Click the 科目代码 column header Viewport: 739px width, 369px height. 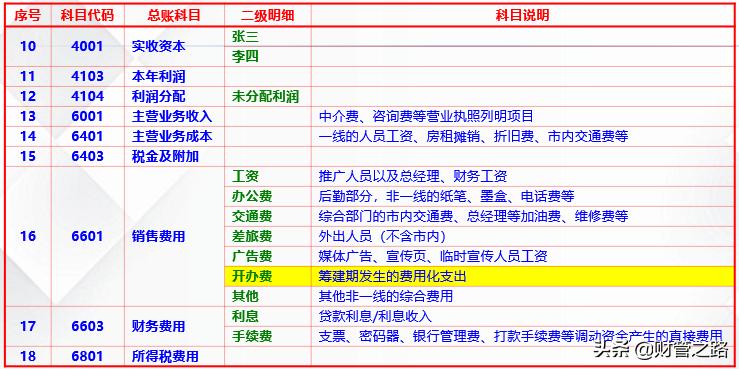pos(87,15)
